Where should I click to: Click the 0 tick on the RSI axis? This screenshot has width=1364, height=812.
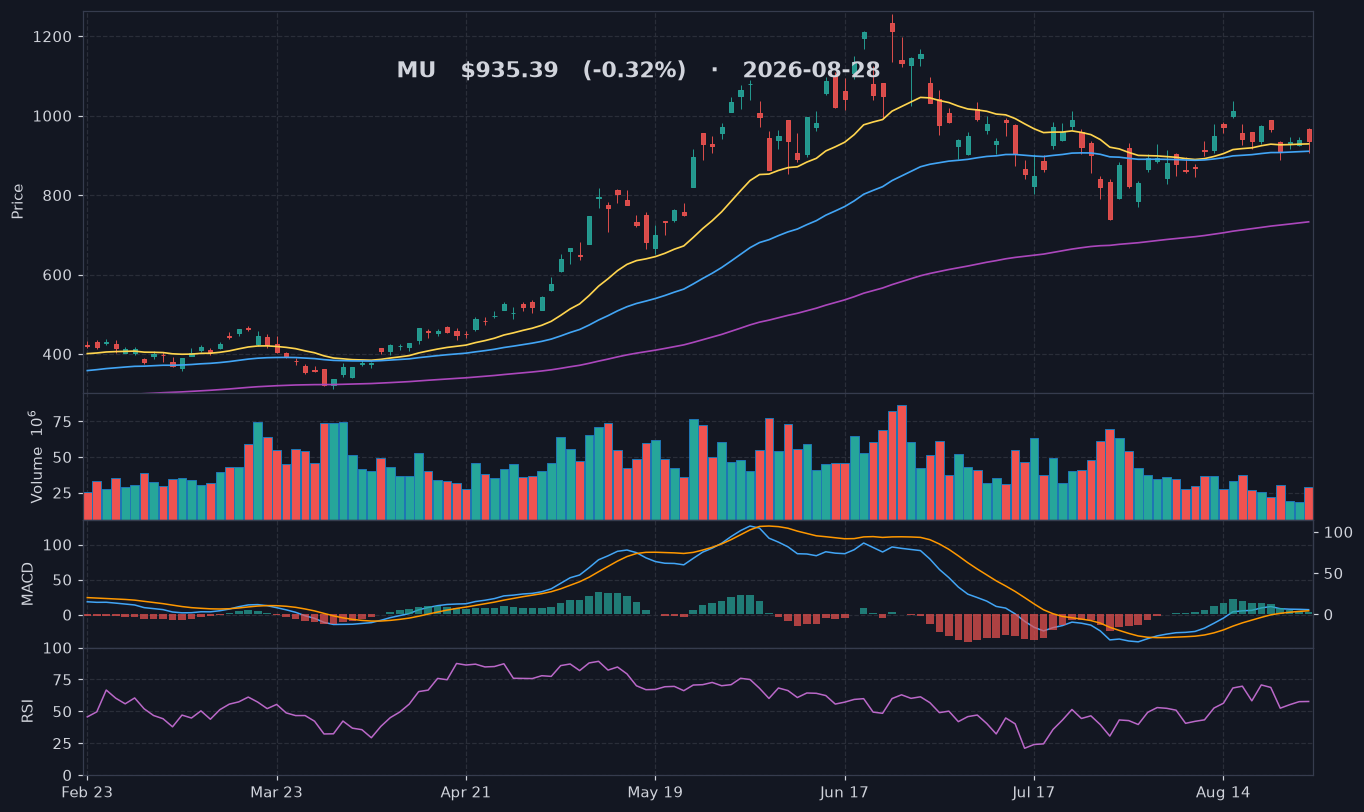point(67,775)
